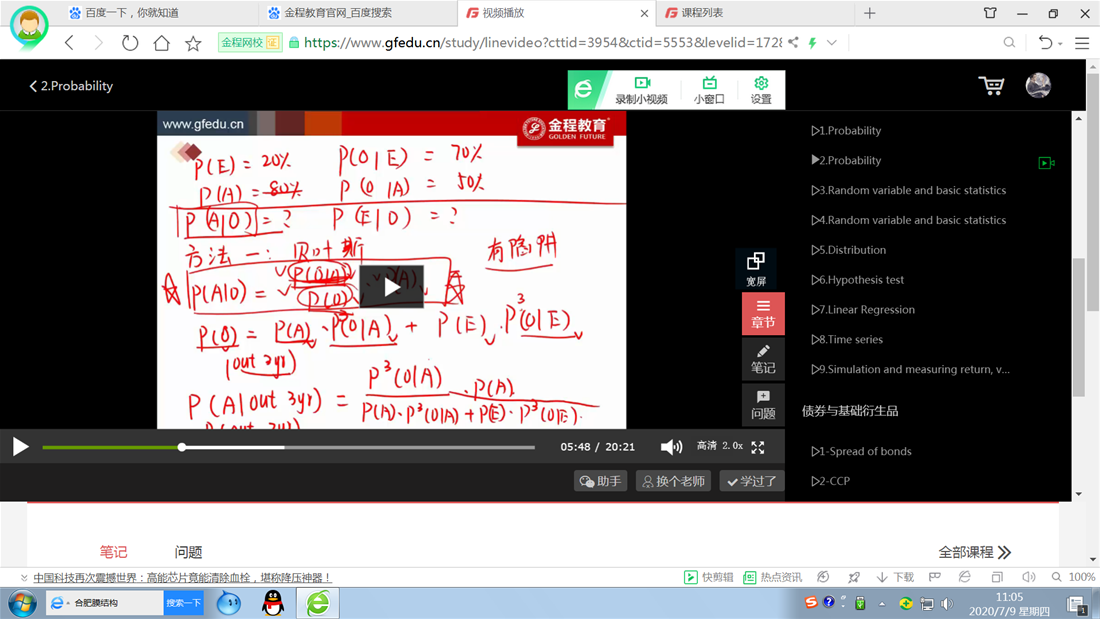The width and height of the screenshot is (1100, 619).
Task: Open chapter 5.Distribution
Action: [x=848, y=250]
